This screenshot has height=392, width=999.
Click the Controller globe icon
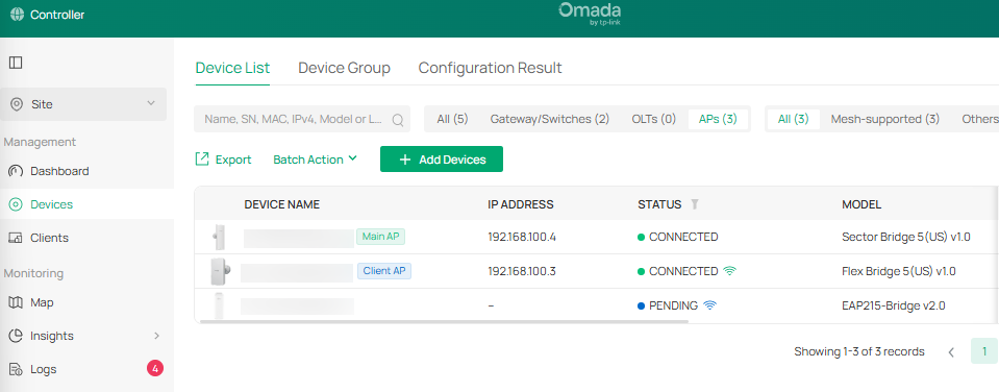[x=17, y=15]
